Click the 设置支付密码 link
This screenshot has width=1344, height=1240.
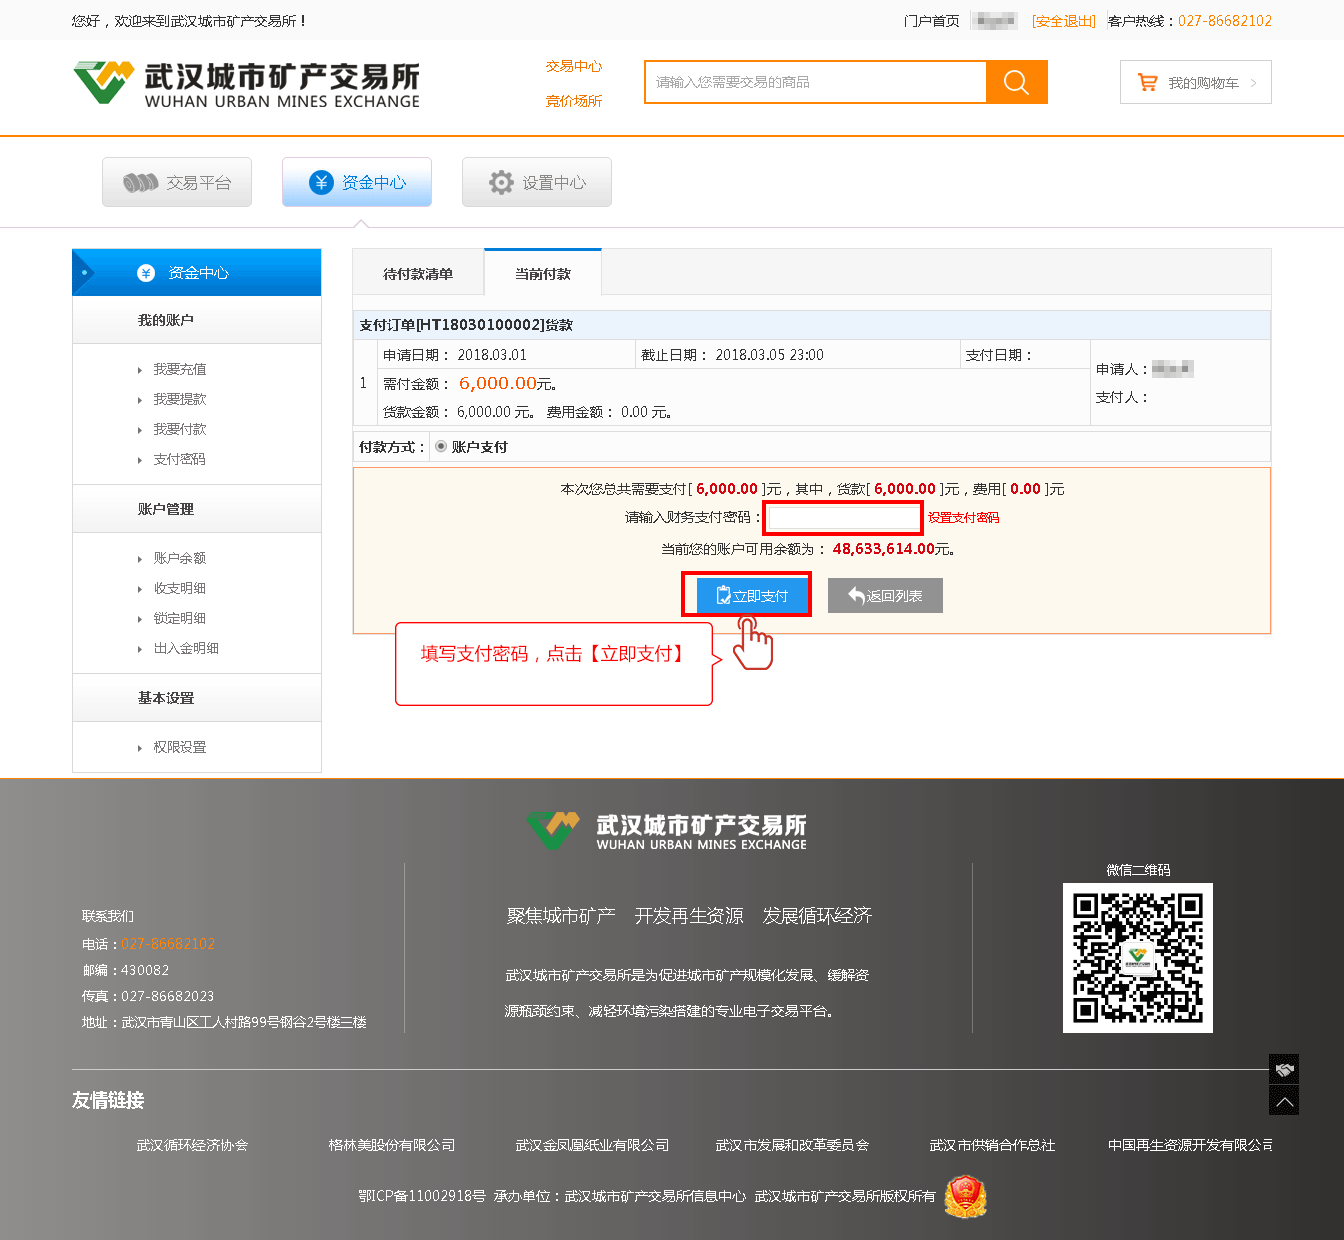coord(963,518)
